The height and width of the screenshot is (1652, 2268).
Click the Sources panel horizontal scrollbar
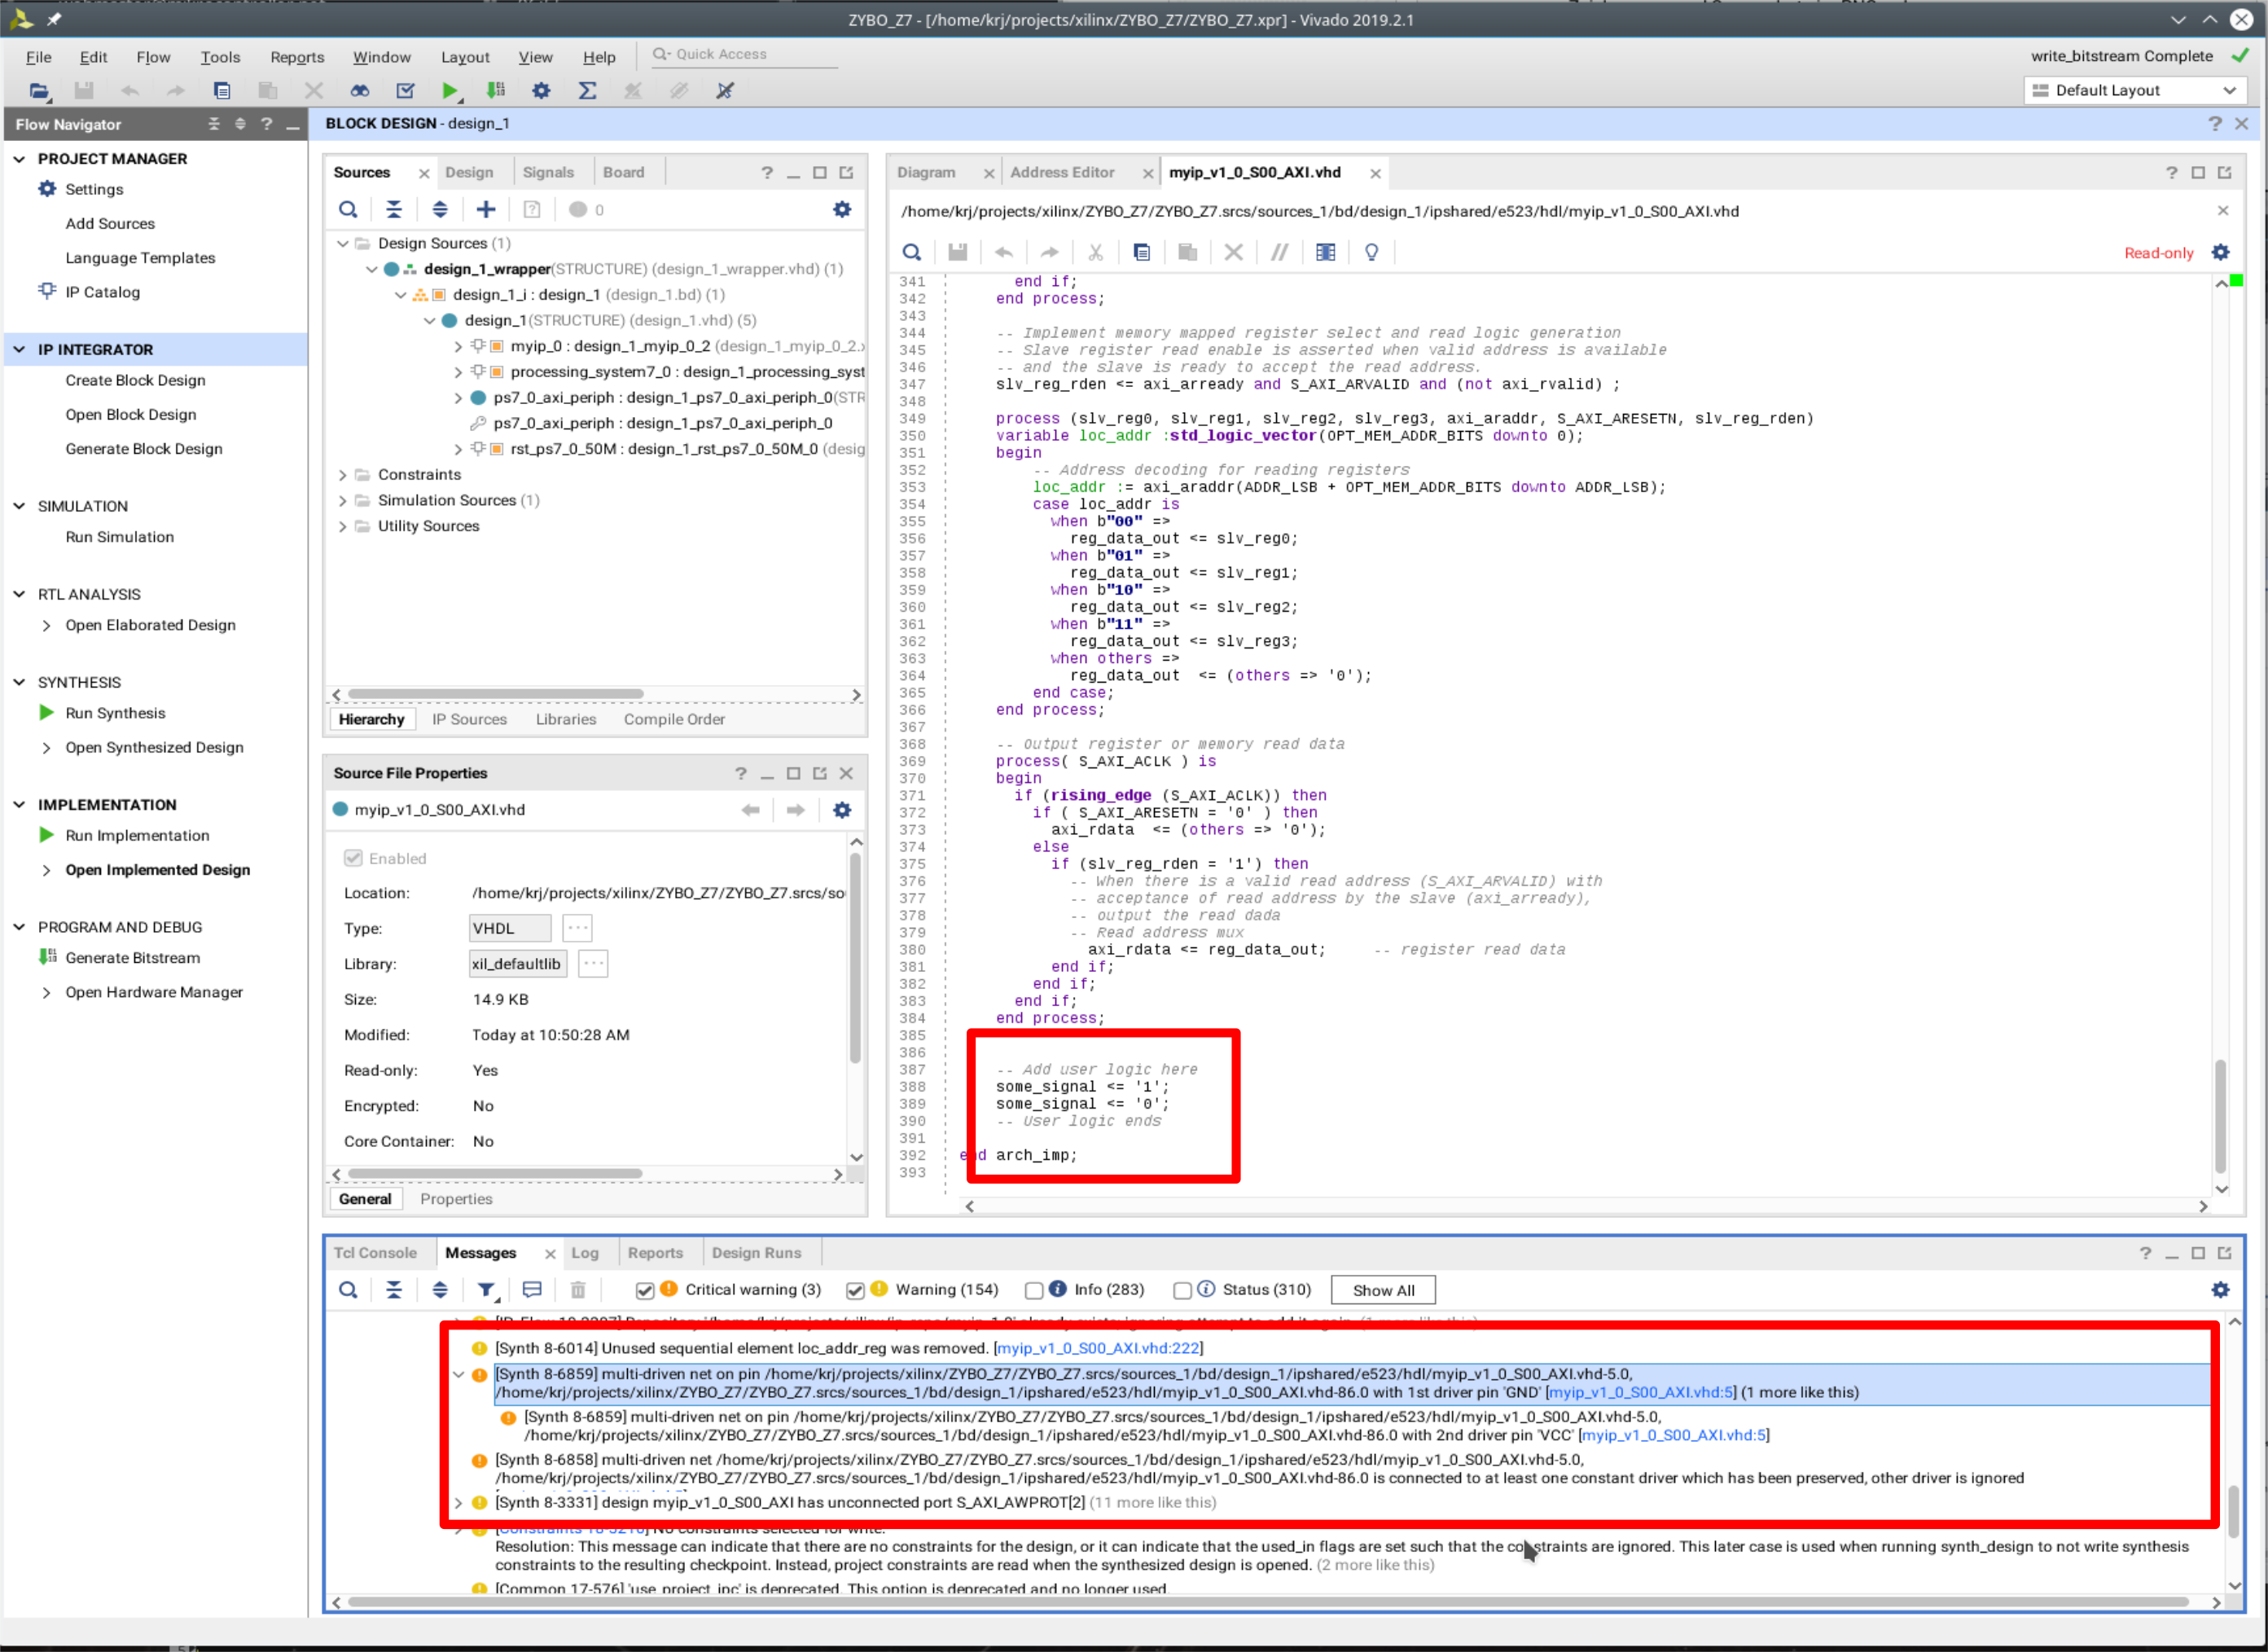point(496,695)
